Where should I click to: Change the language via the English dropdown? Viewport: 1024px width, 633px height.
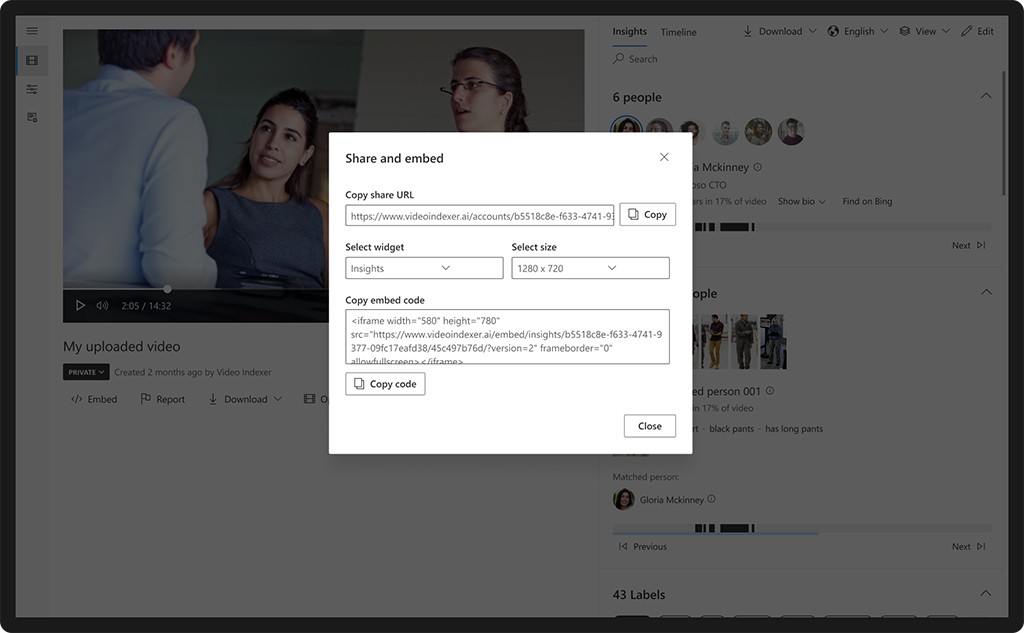[x=857, y=31]
